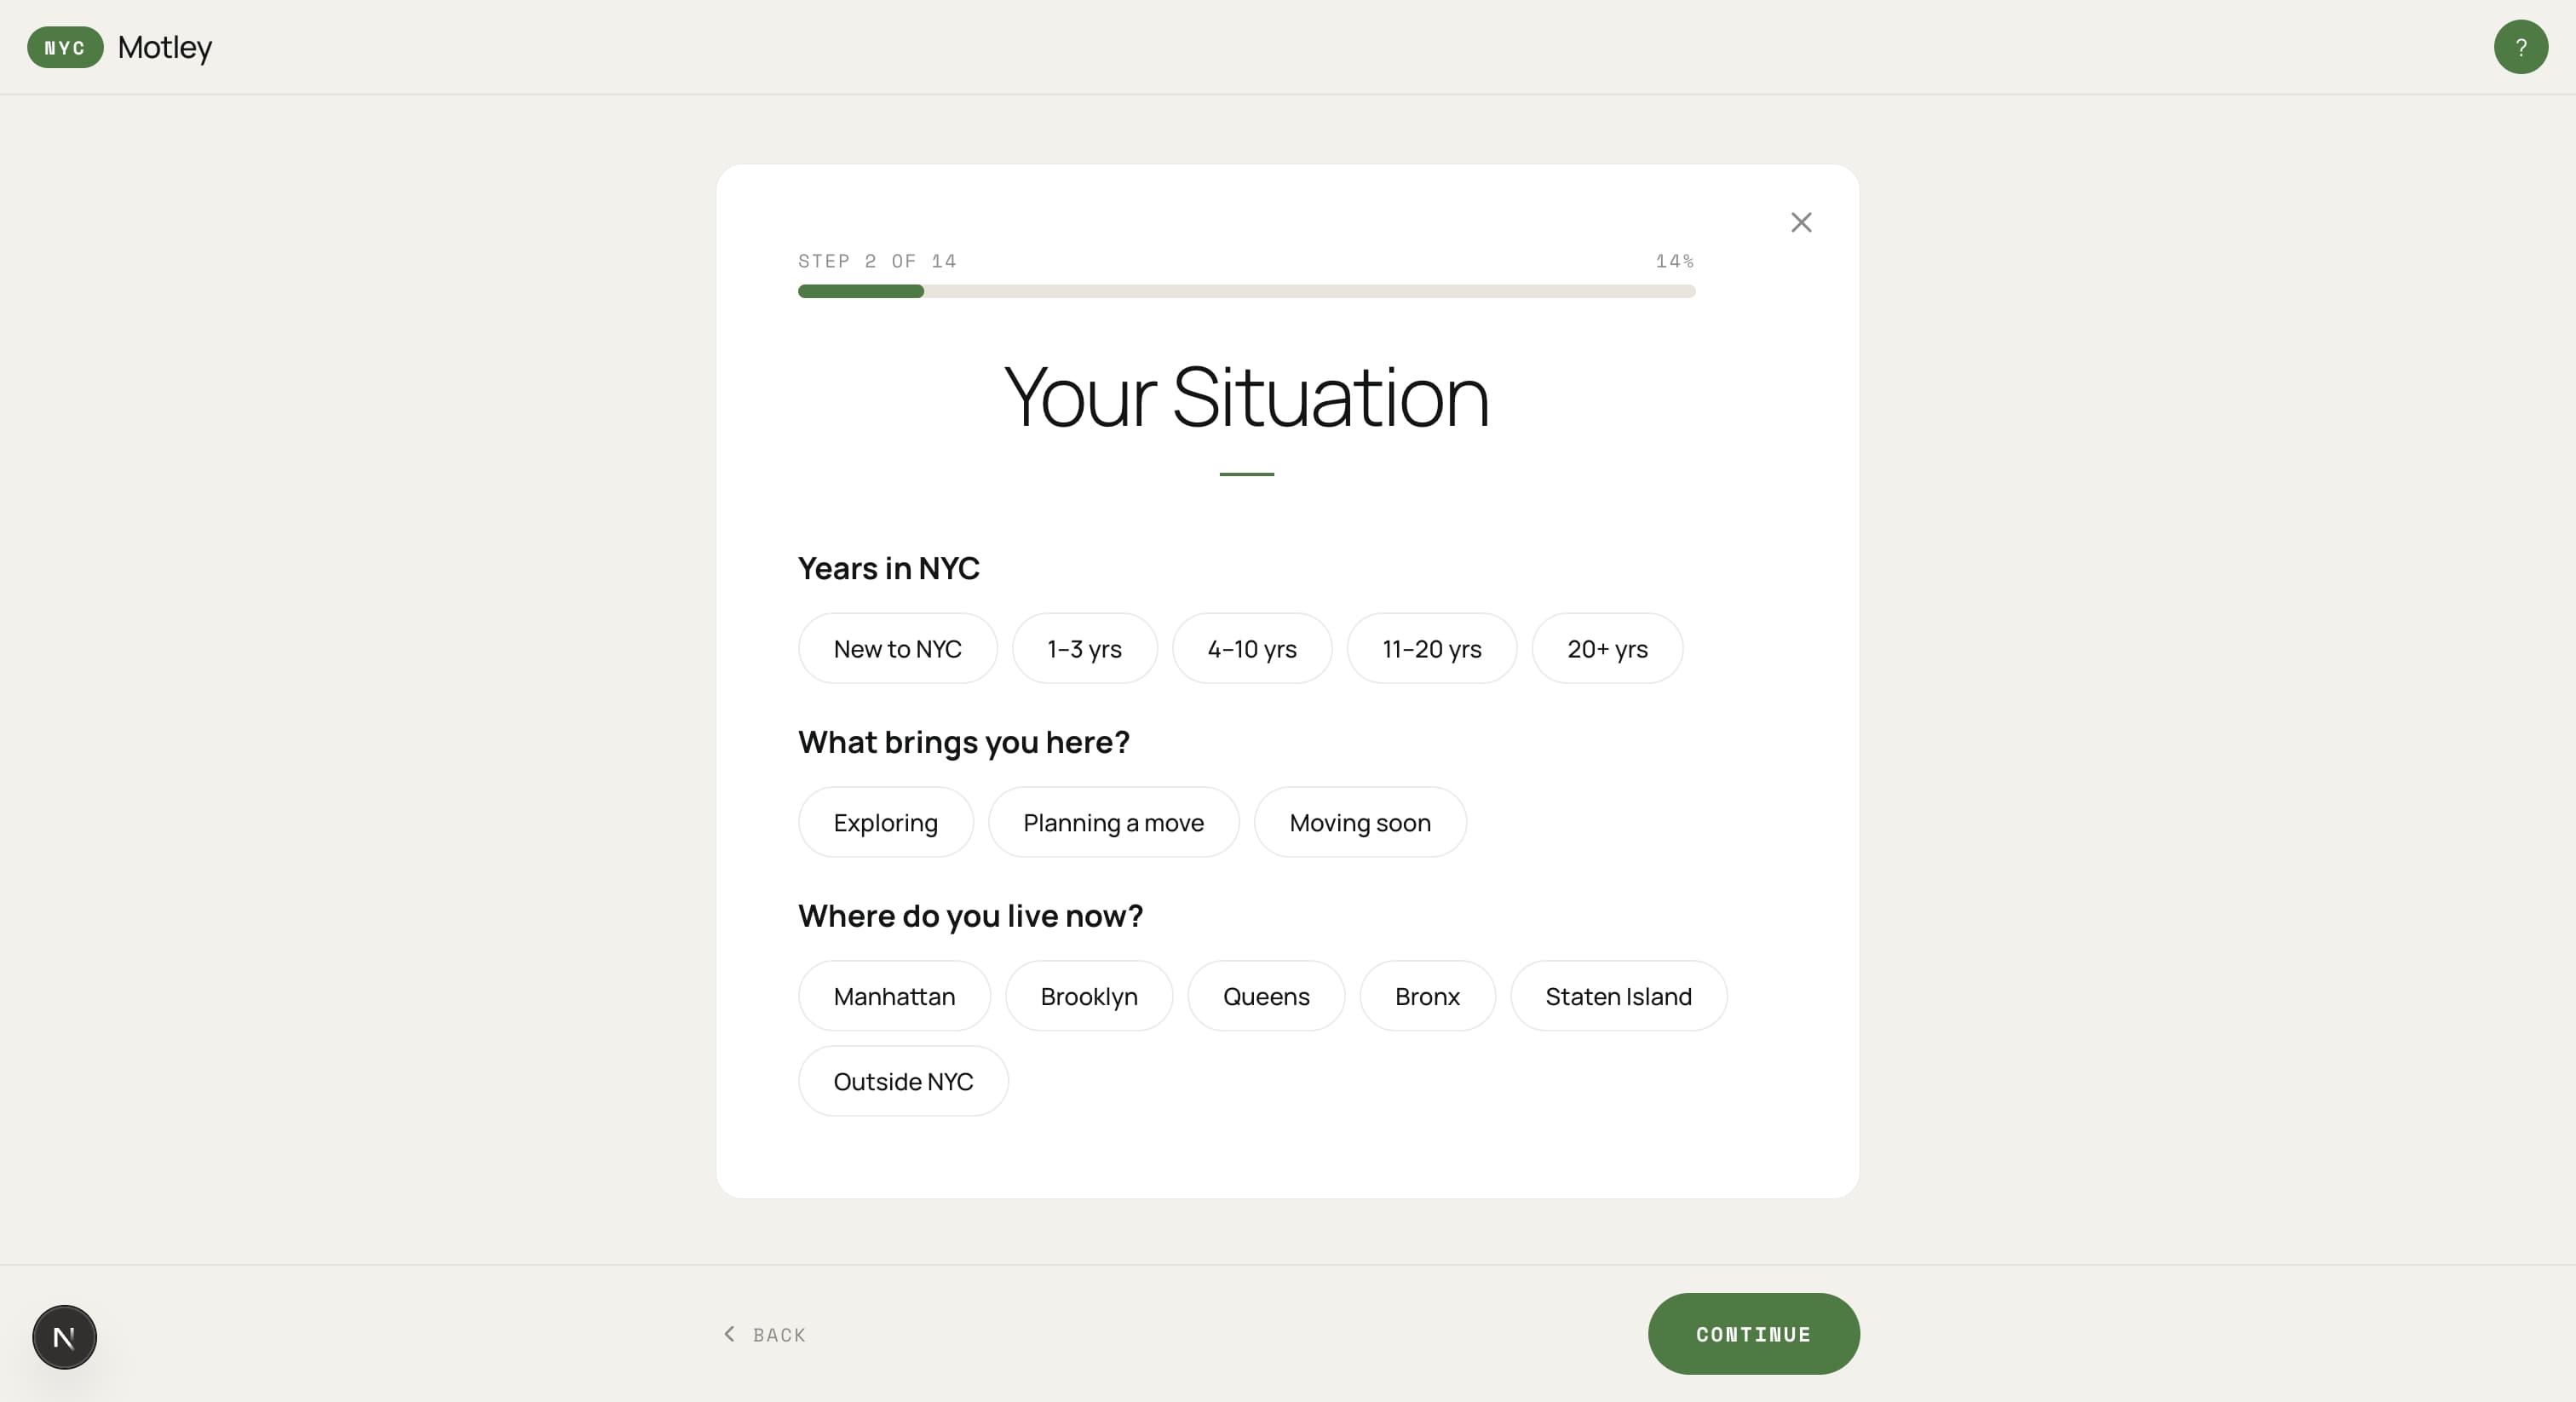This screenshot has width=2576, height=1402.
Task: Choose Planning a move
Action: coord(1113,823)
